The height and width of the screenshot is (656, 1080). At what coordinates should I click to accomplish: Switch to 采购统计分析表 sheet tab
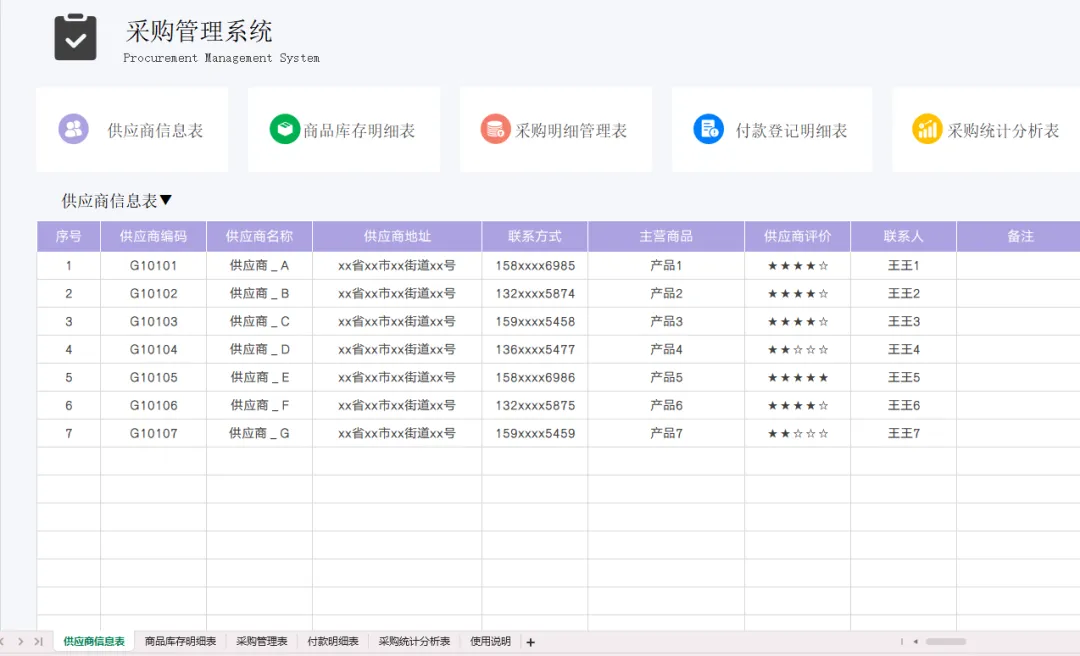pos(415,642)
